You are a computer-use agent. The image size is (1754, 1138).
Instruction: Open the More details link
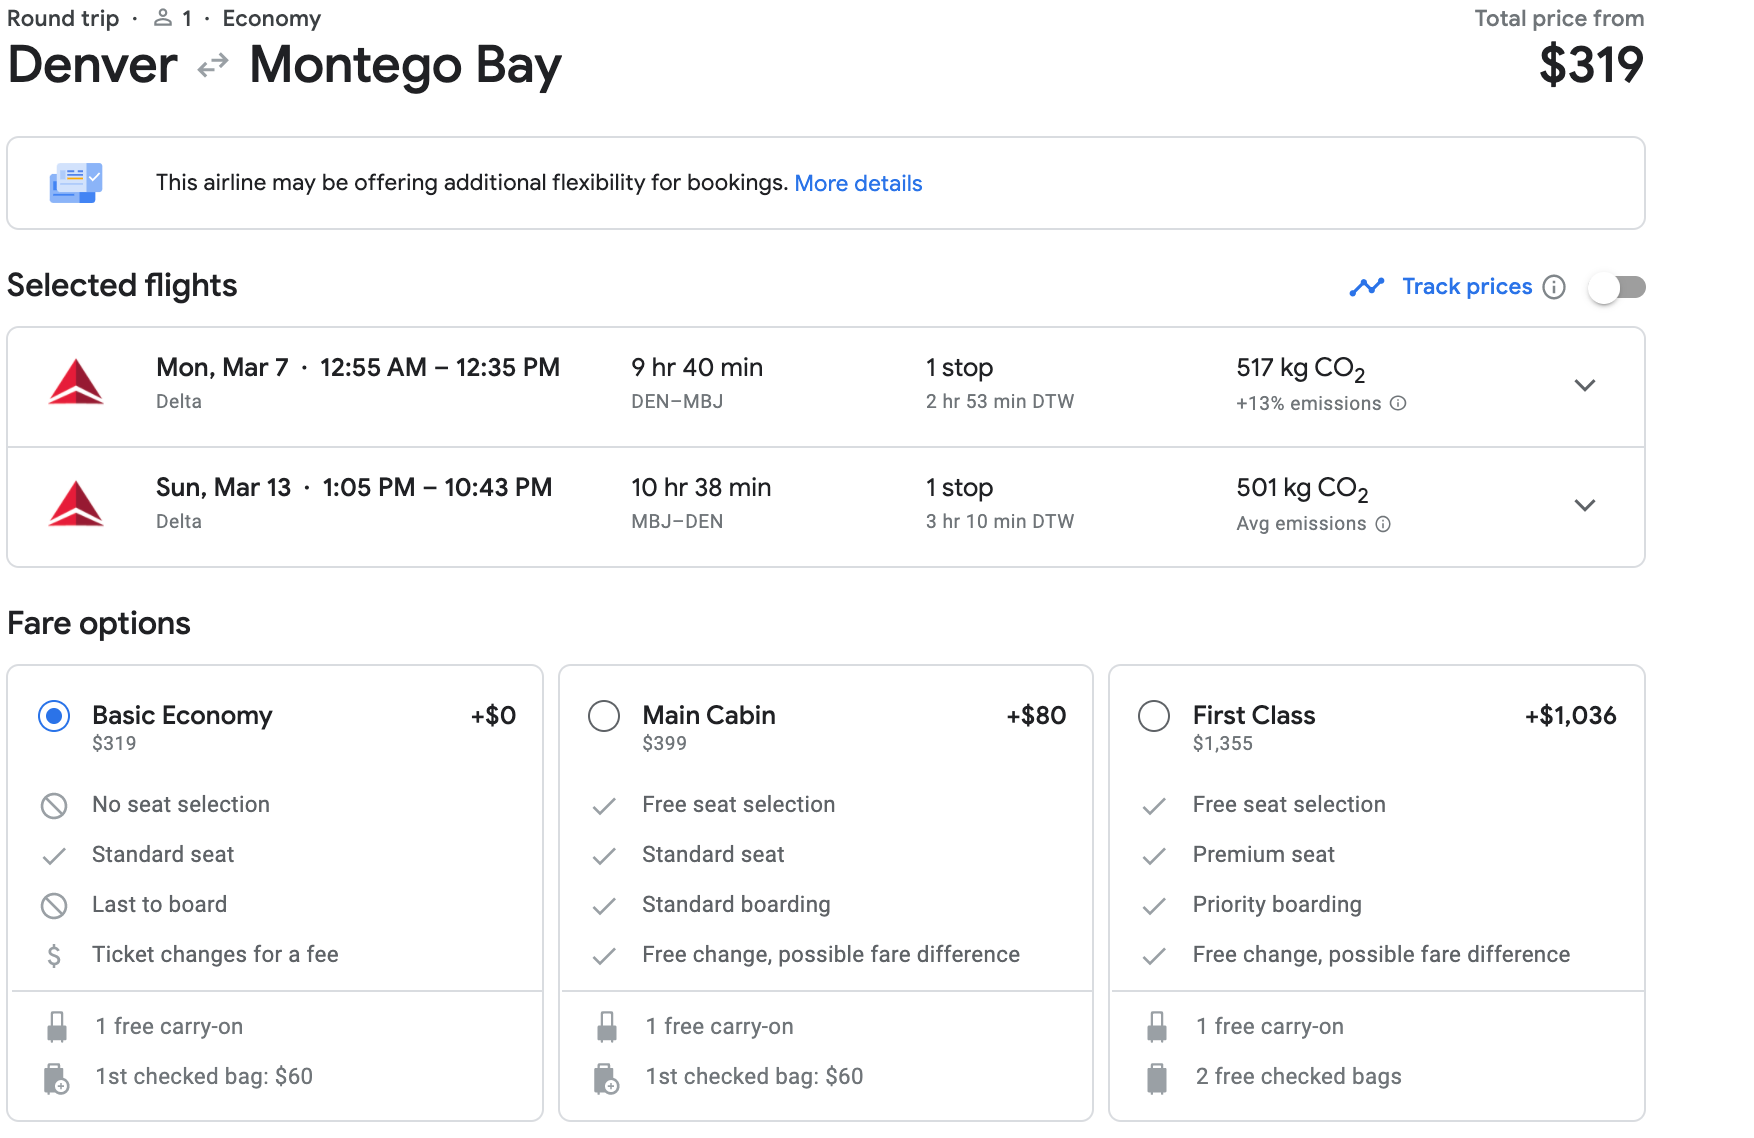(x=858, y=184)
